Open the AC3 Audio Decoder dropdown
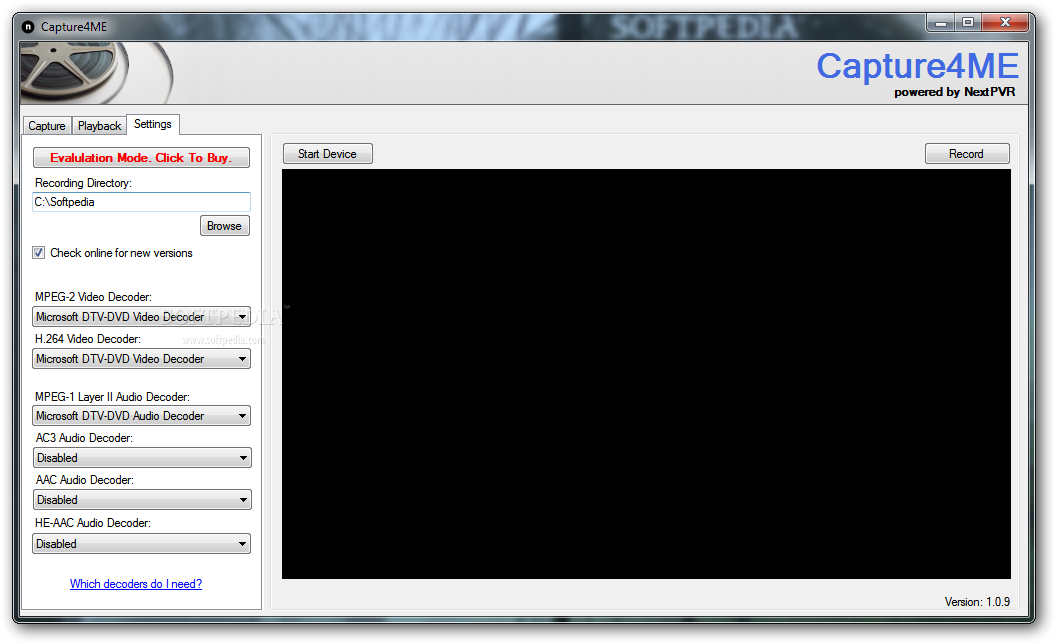 (x=142, y=458)
